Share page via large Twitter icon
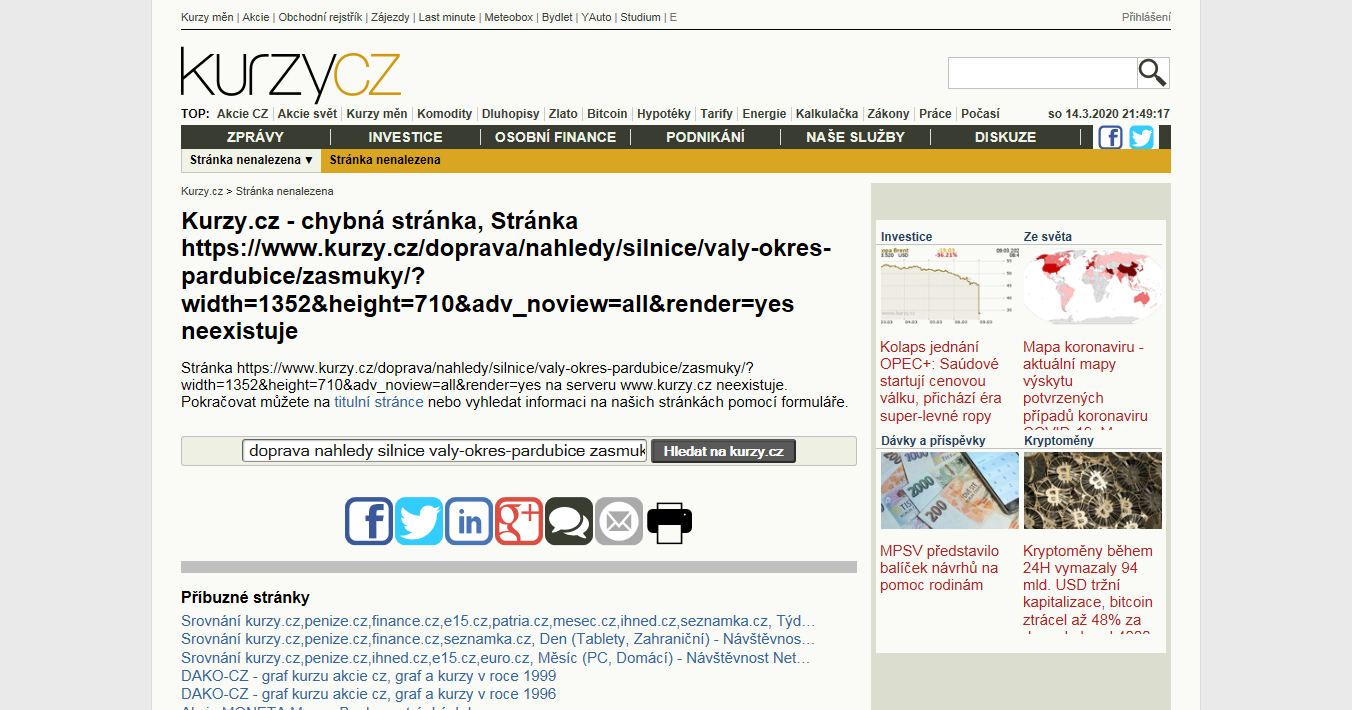This screenshot has width=1352, height=710. pos(419,521)
